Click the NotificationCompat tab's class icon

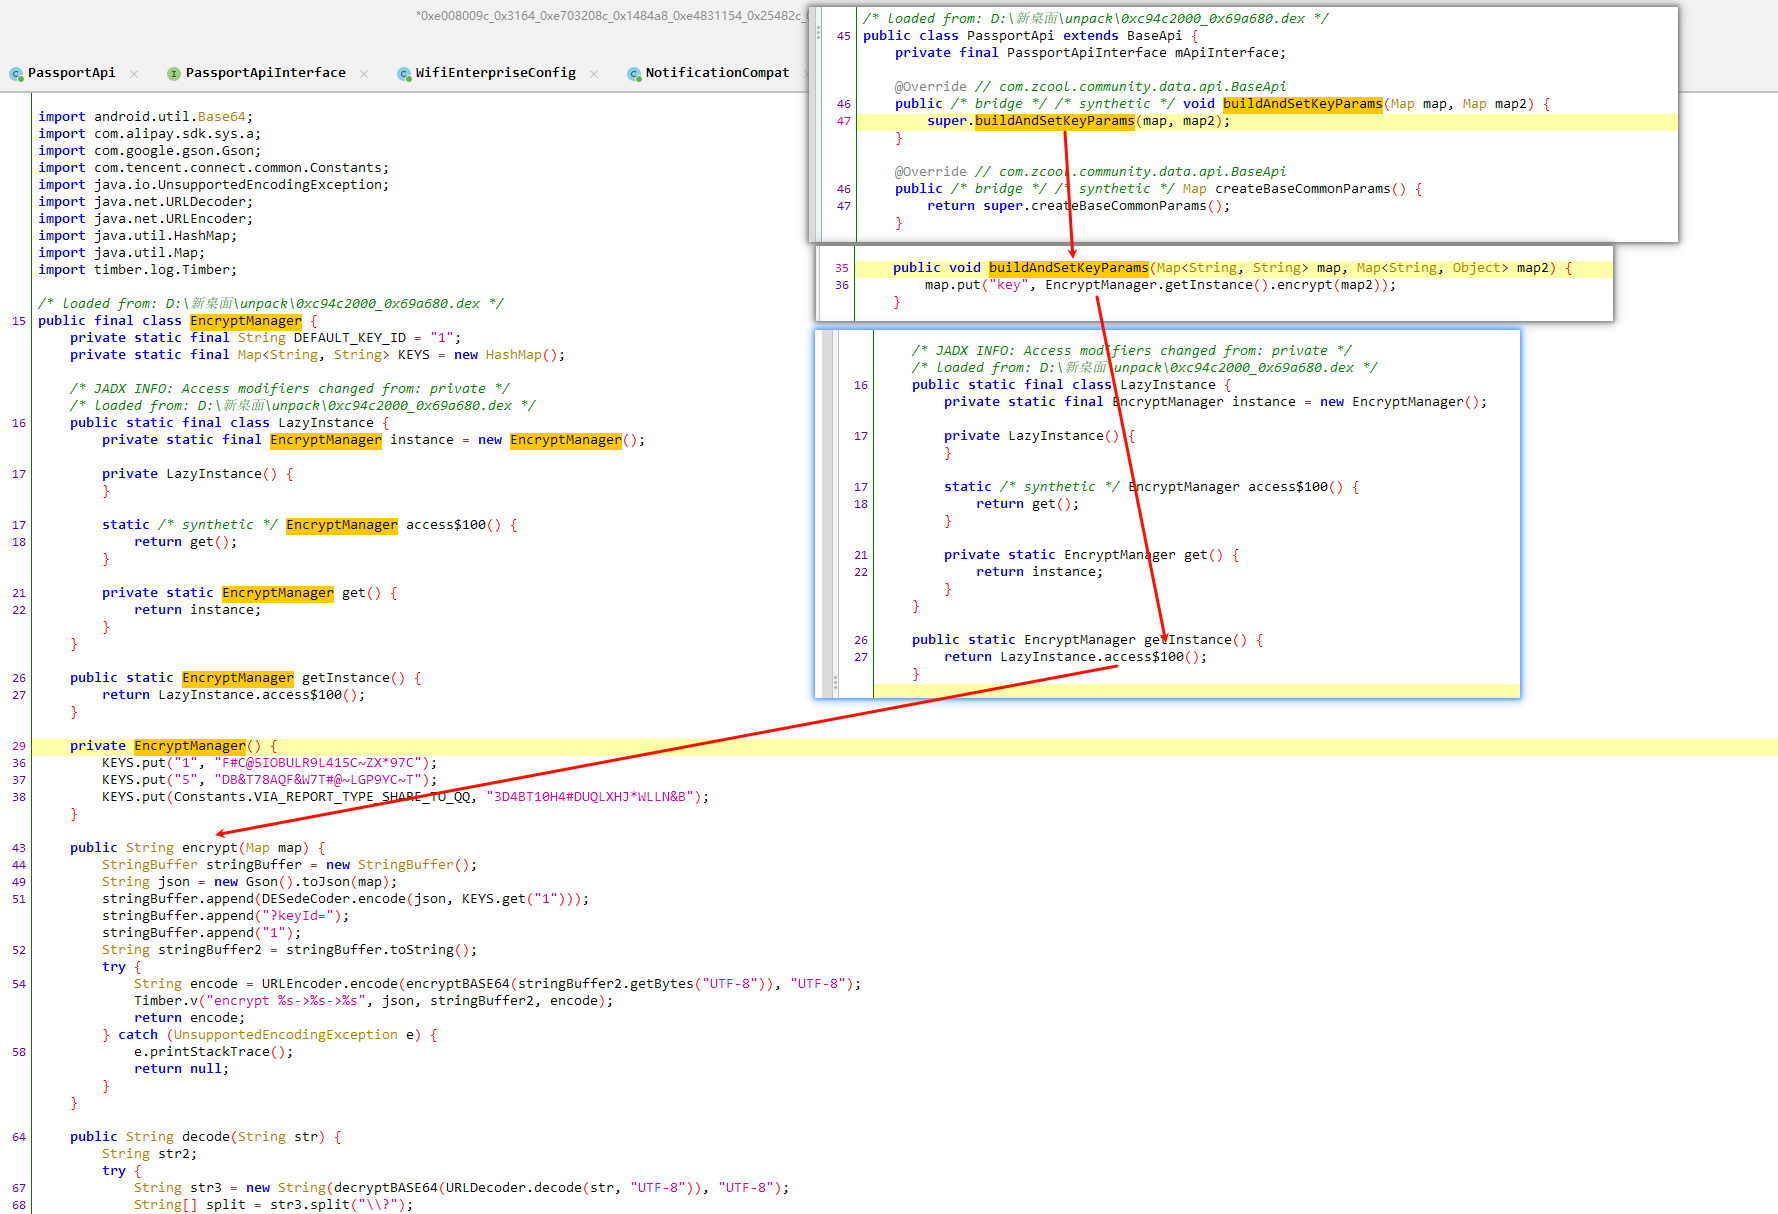point(634,74)
